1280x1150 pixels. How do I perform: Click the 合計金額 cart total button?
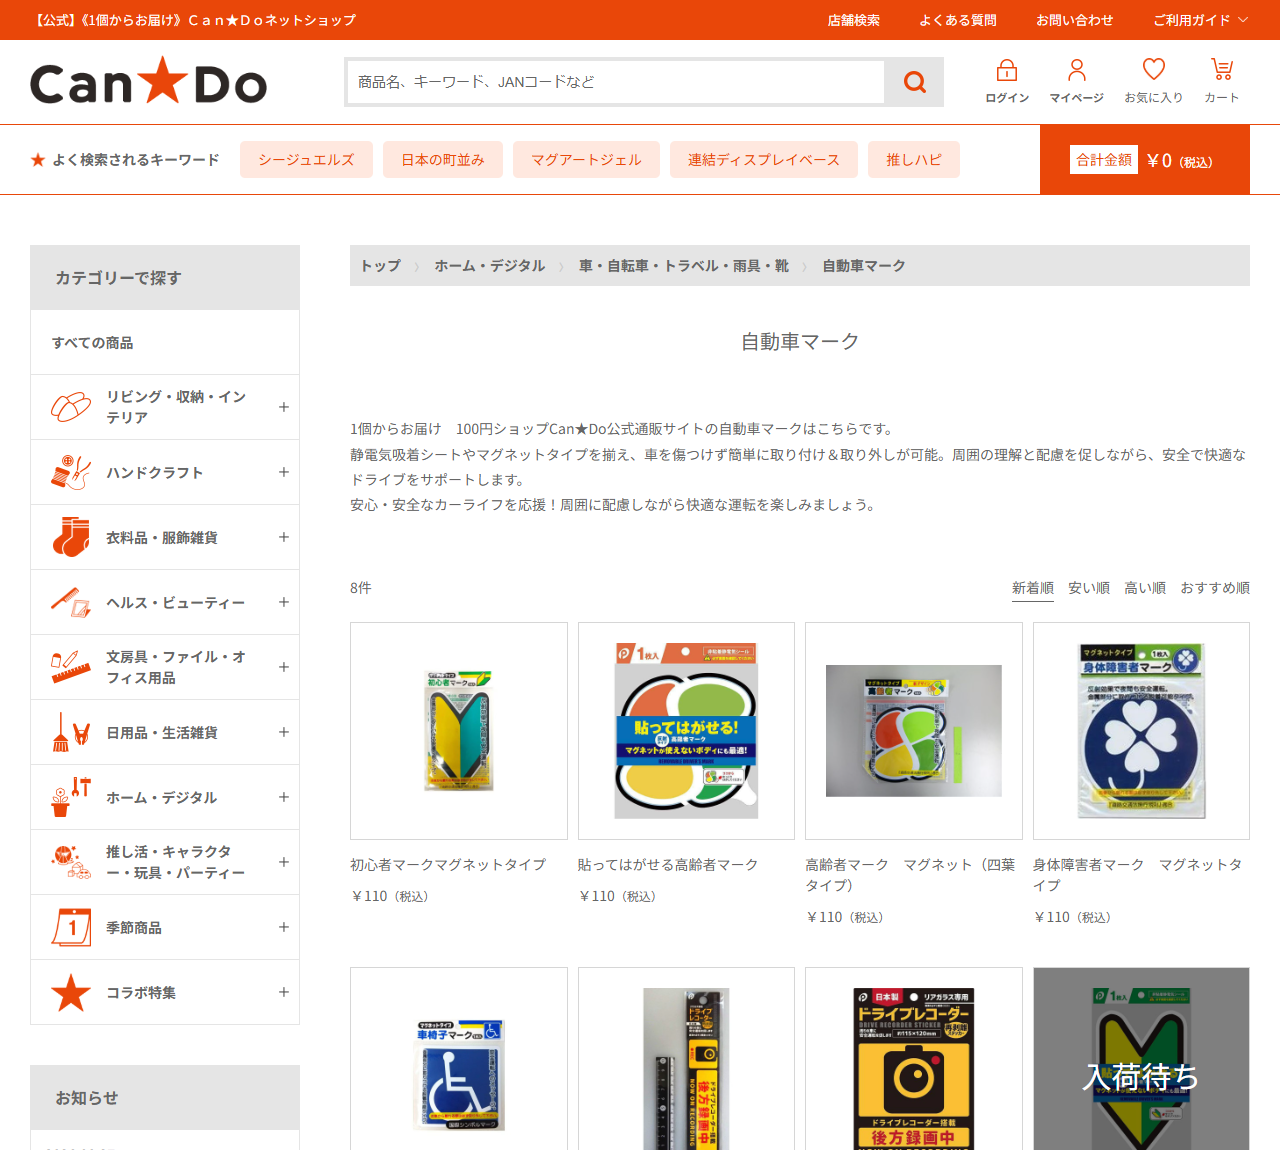pos(1145,160)
